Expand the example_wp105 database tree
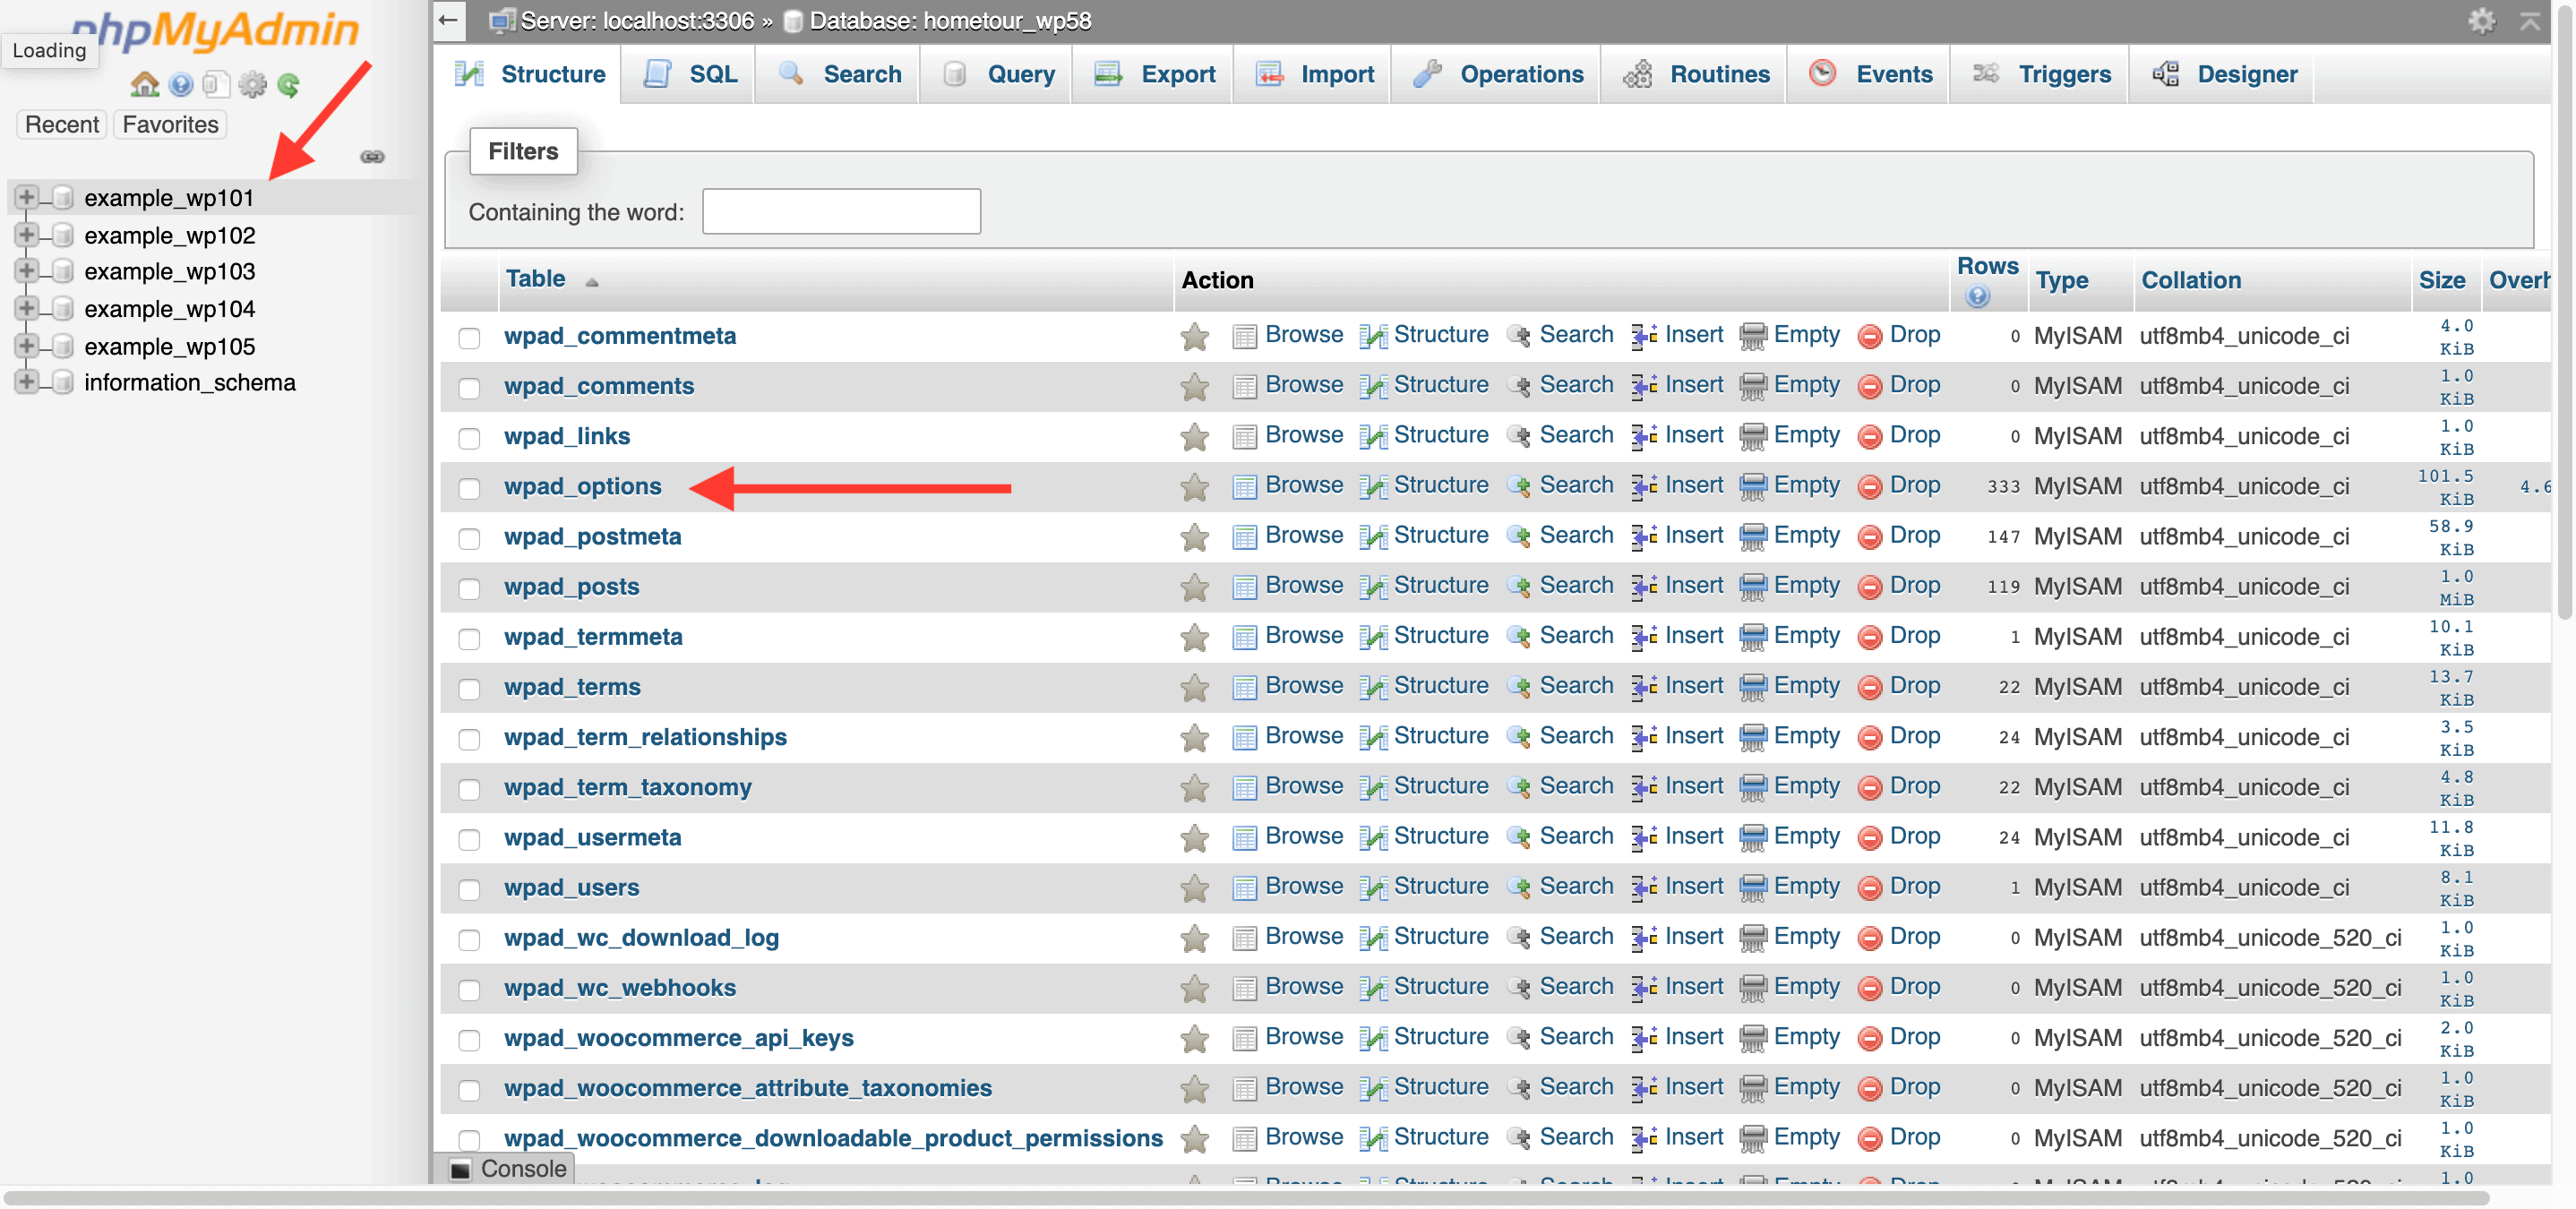Screen dimensions: 2576x1209 [26, 346]
